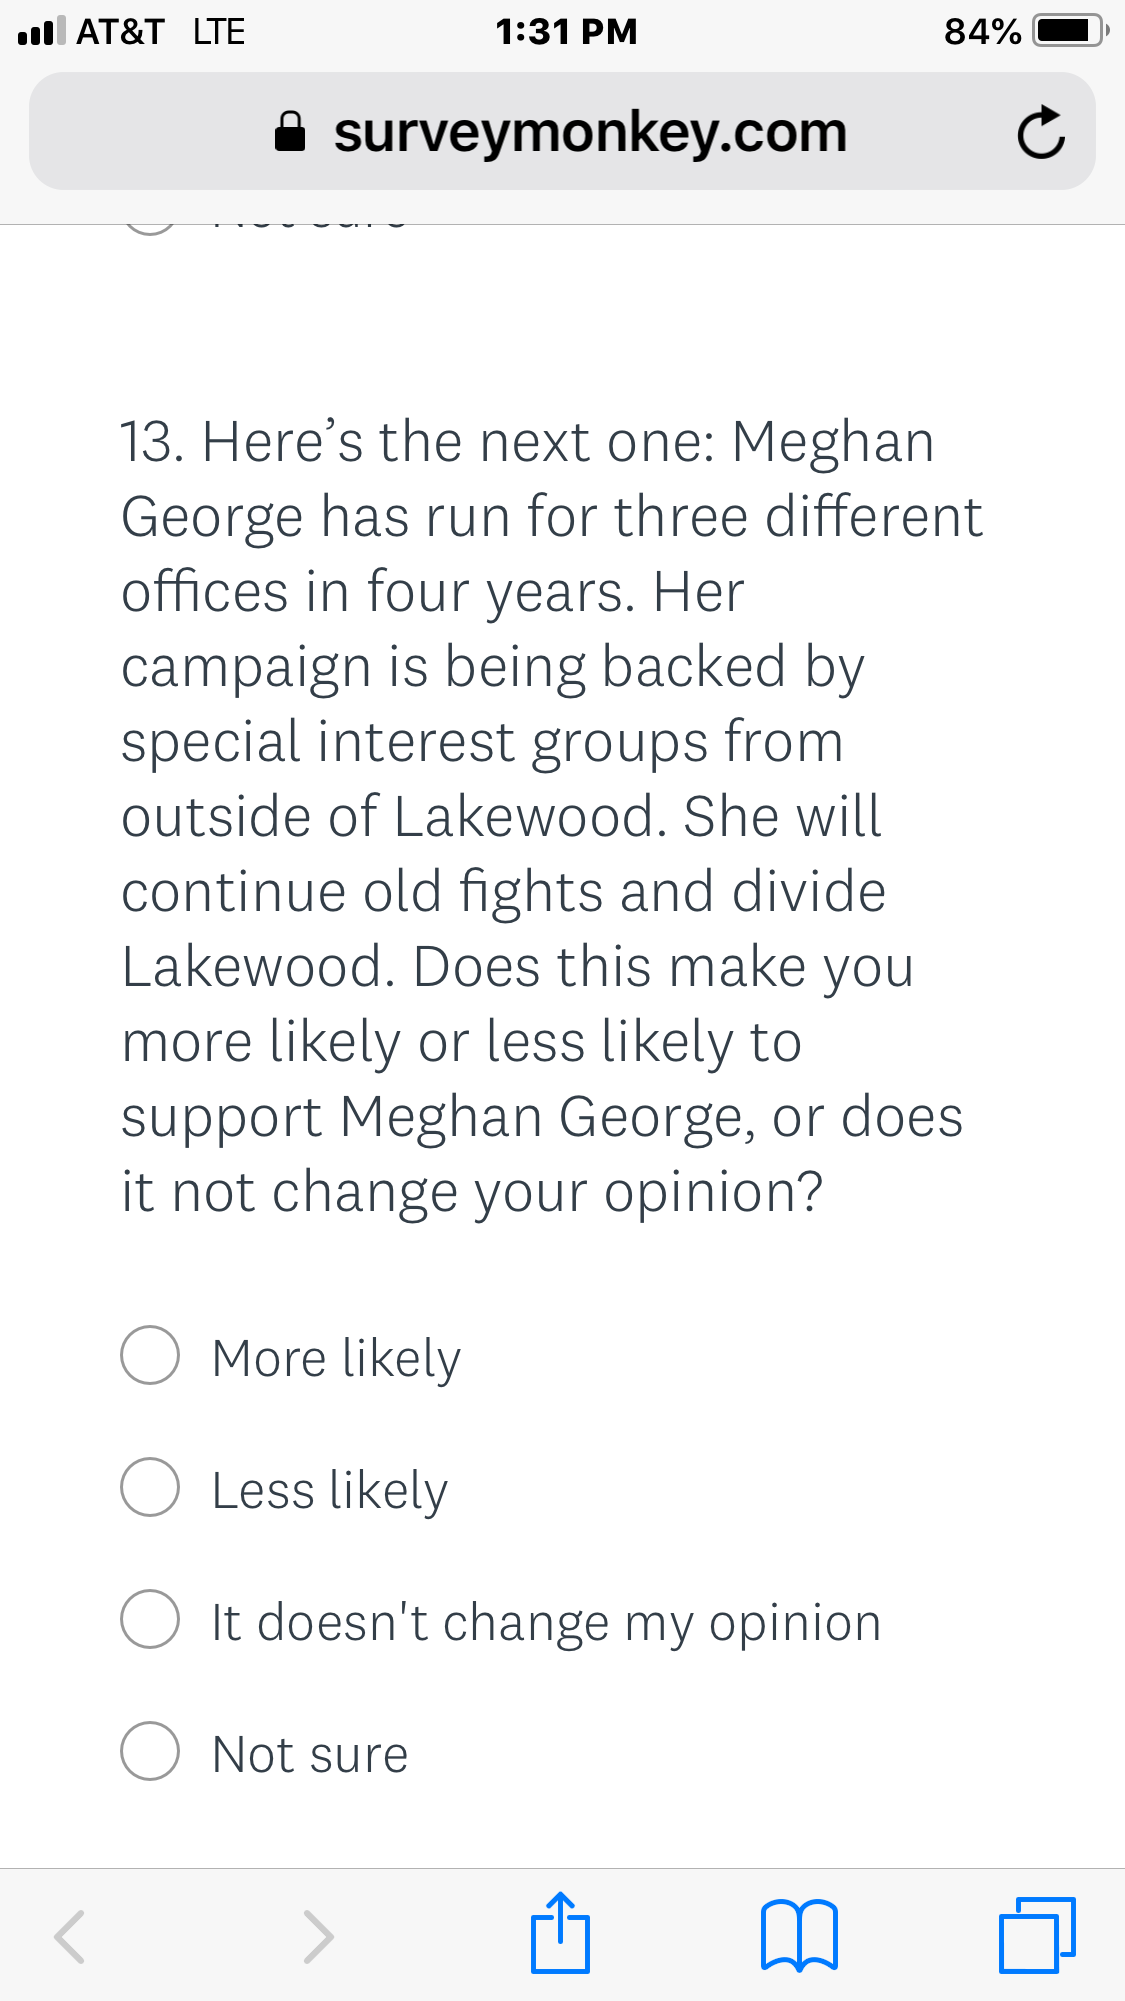Screen dimensions: 1125x2001
Task: Choose the "Less likely" radio button
Action: point(150,1487)
